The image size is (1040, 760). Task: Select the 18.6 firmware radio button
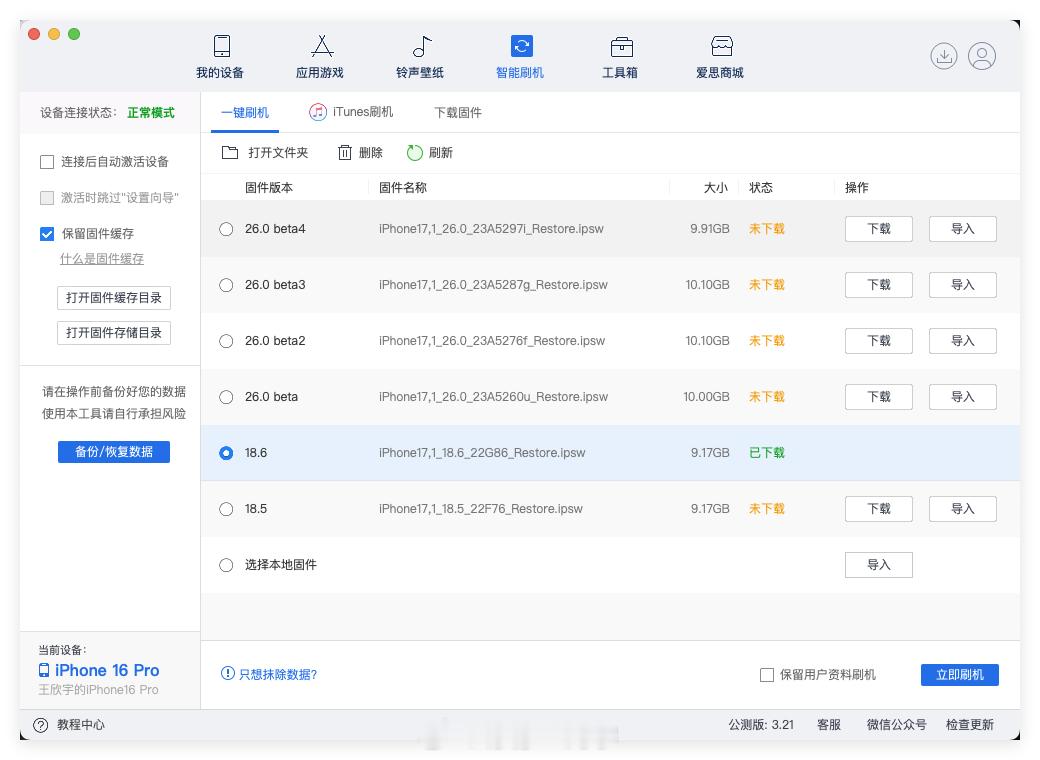point(226,453)
